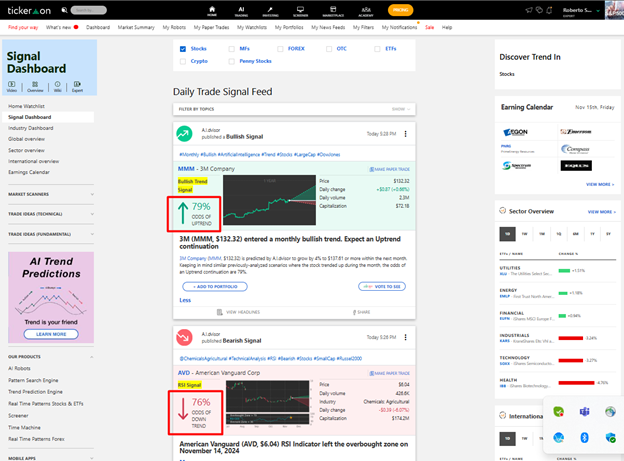624x461 pixels.
Task: Open Windows Security shield tray icon
Action: point(610,438)
